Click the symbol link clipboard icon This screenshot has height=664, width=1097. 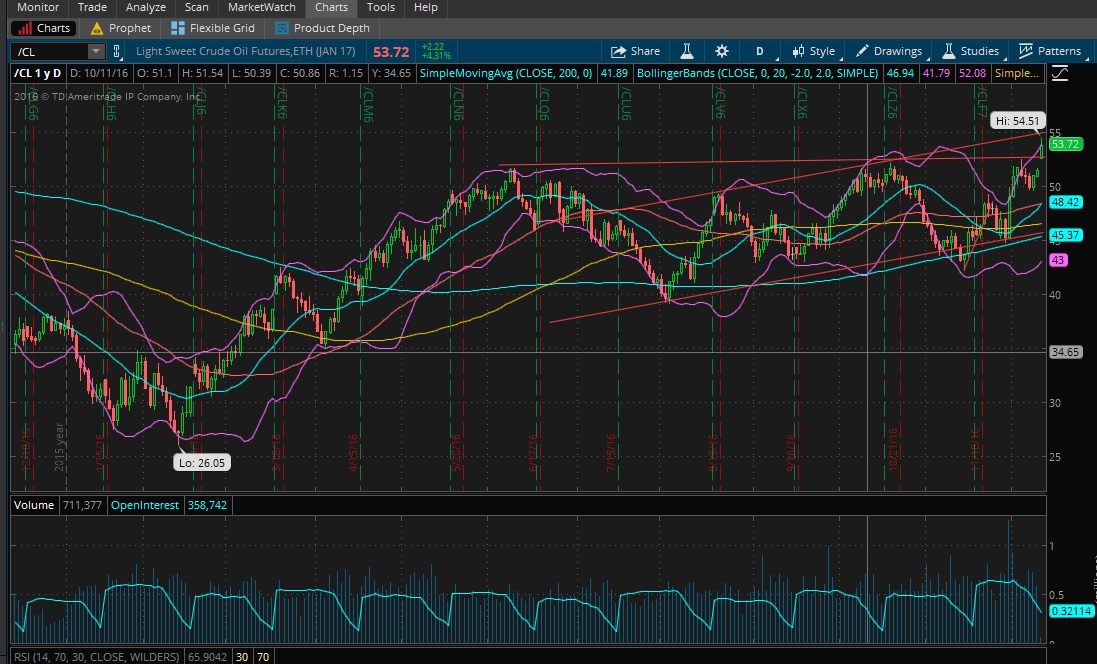click(x=117, y=51)
